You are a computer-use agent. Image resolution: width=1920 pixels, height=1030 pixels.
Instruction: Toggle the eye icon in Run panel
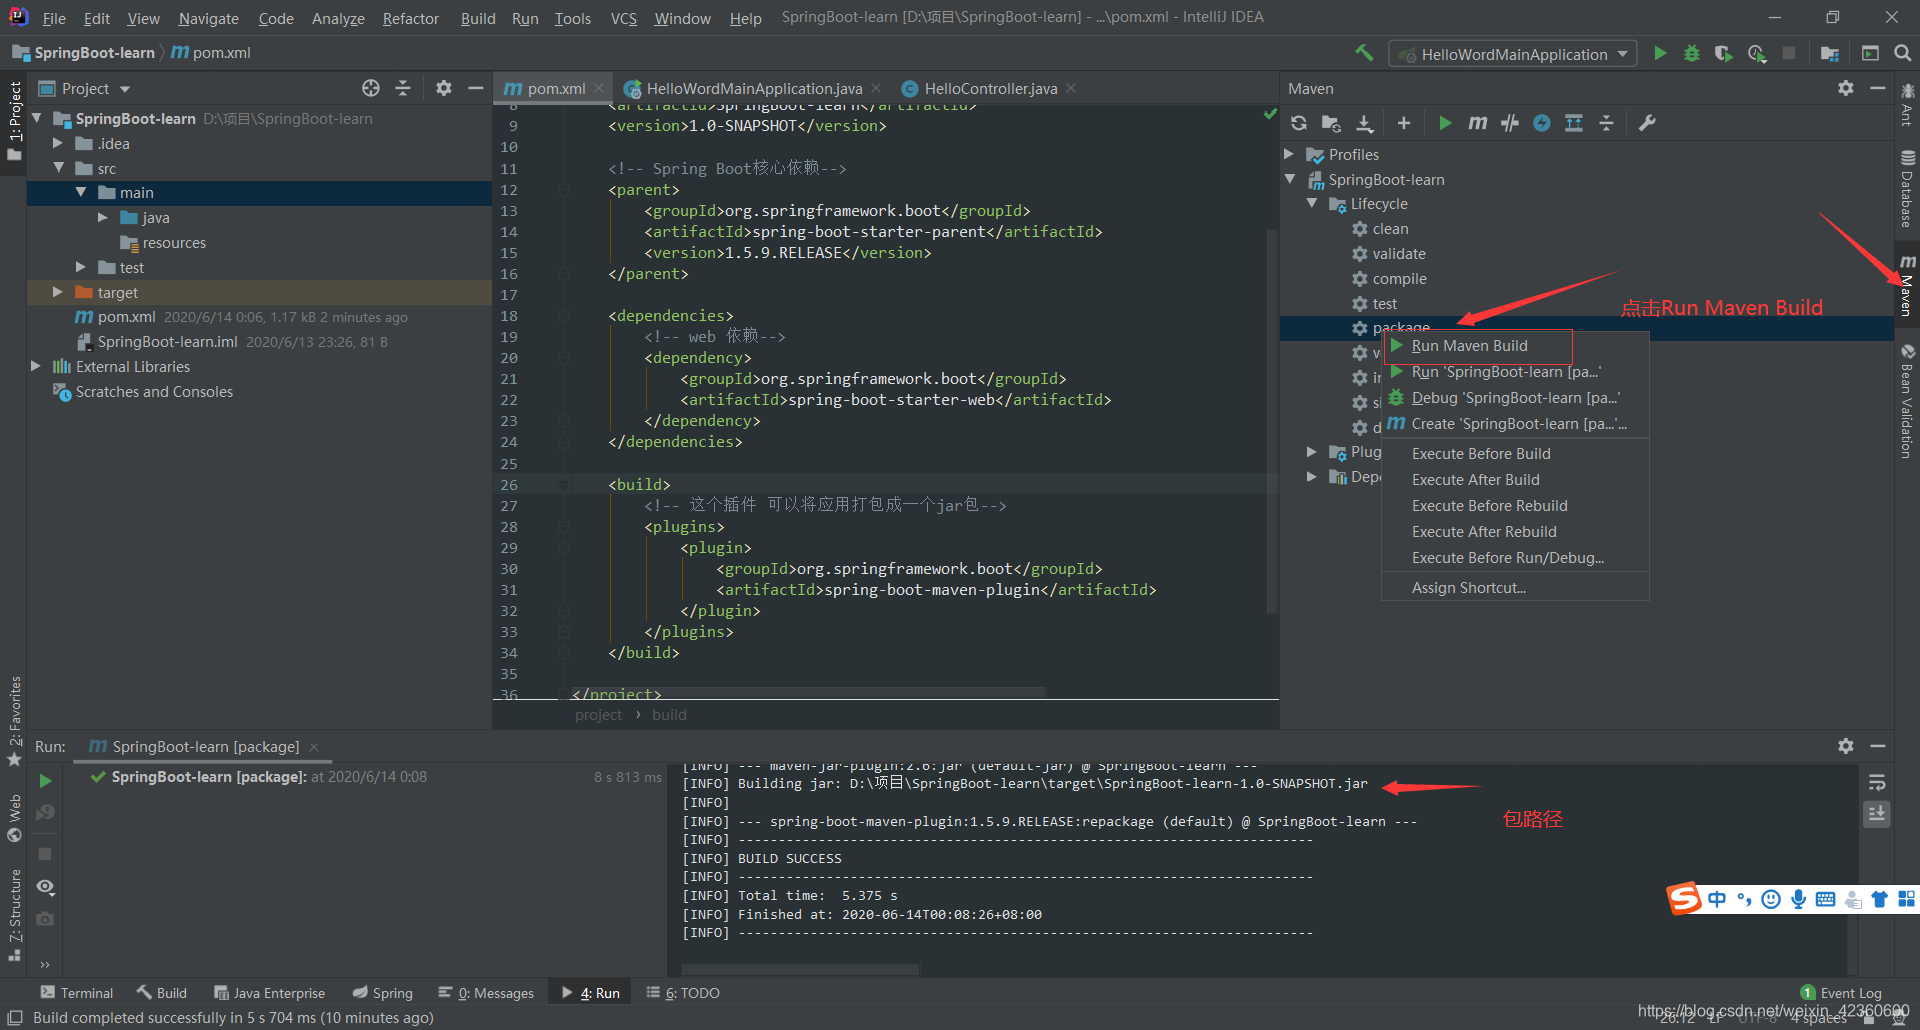click(45, 887)
